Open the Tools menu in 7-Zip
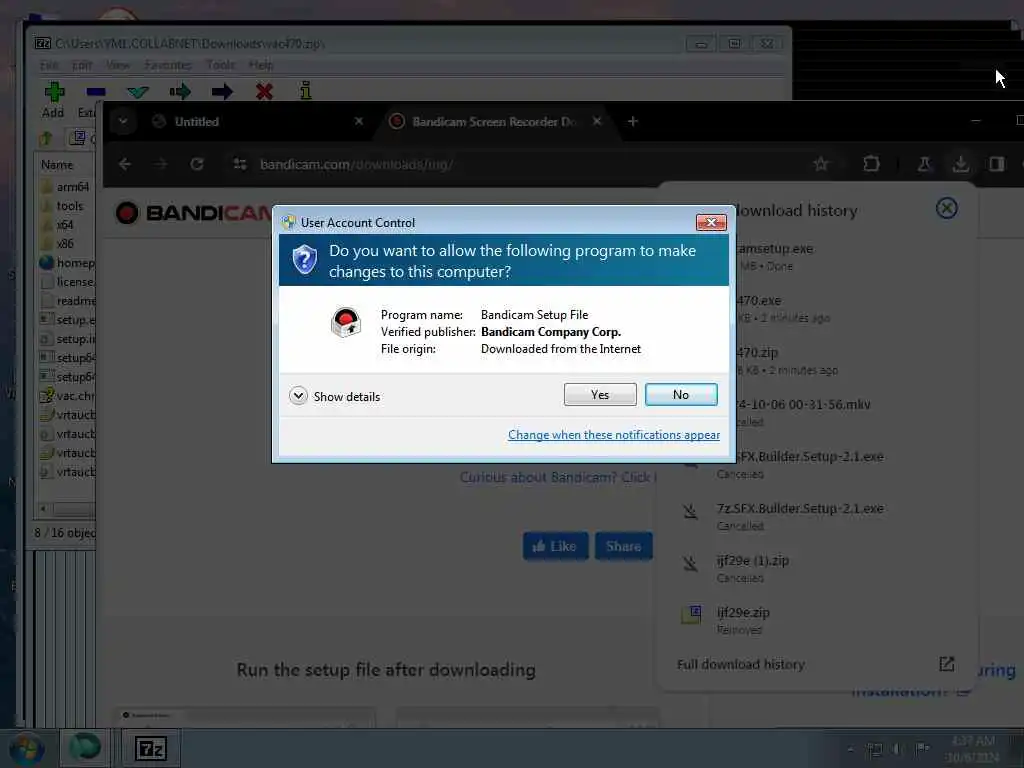This screenshot has width=1024, height=768. 220,65
